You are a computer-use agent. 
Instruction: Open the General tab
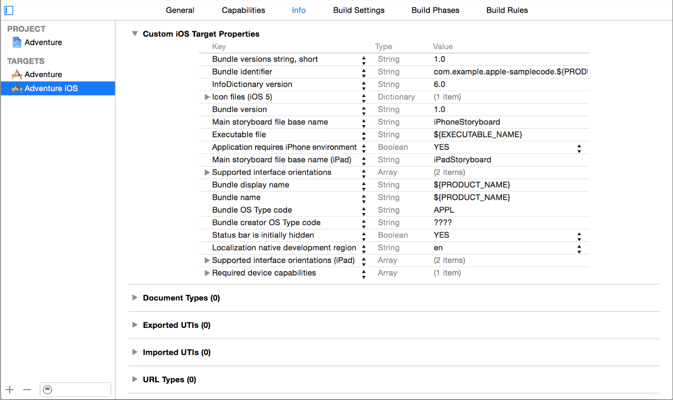click(180, 10)
